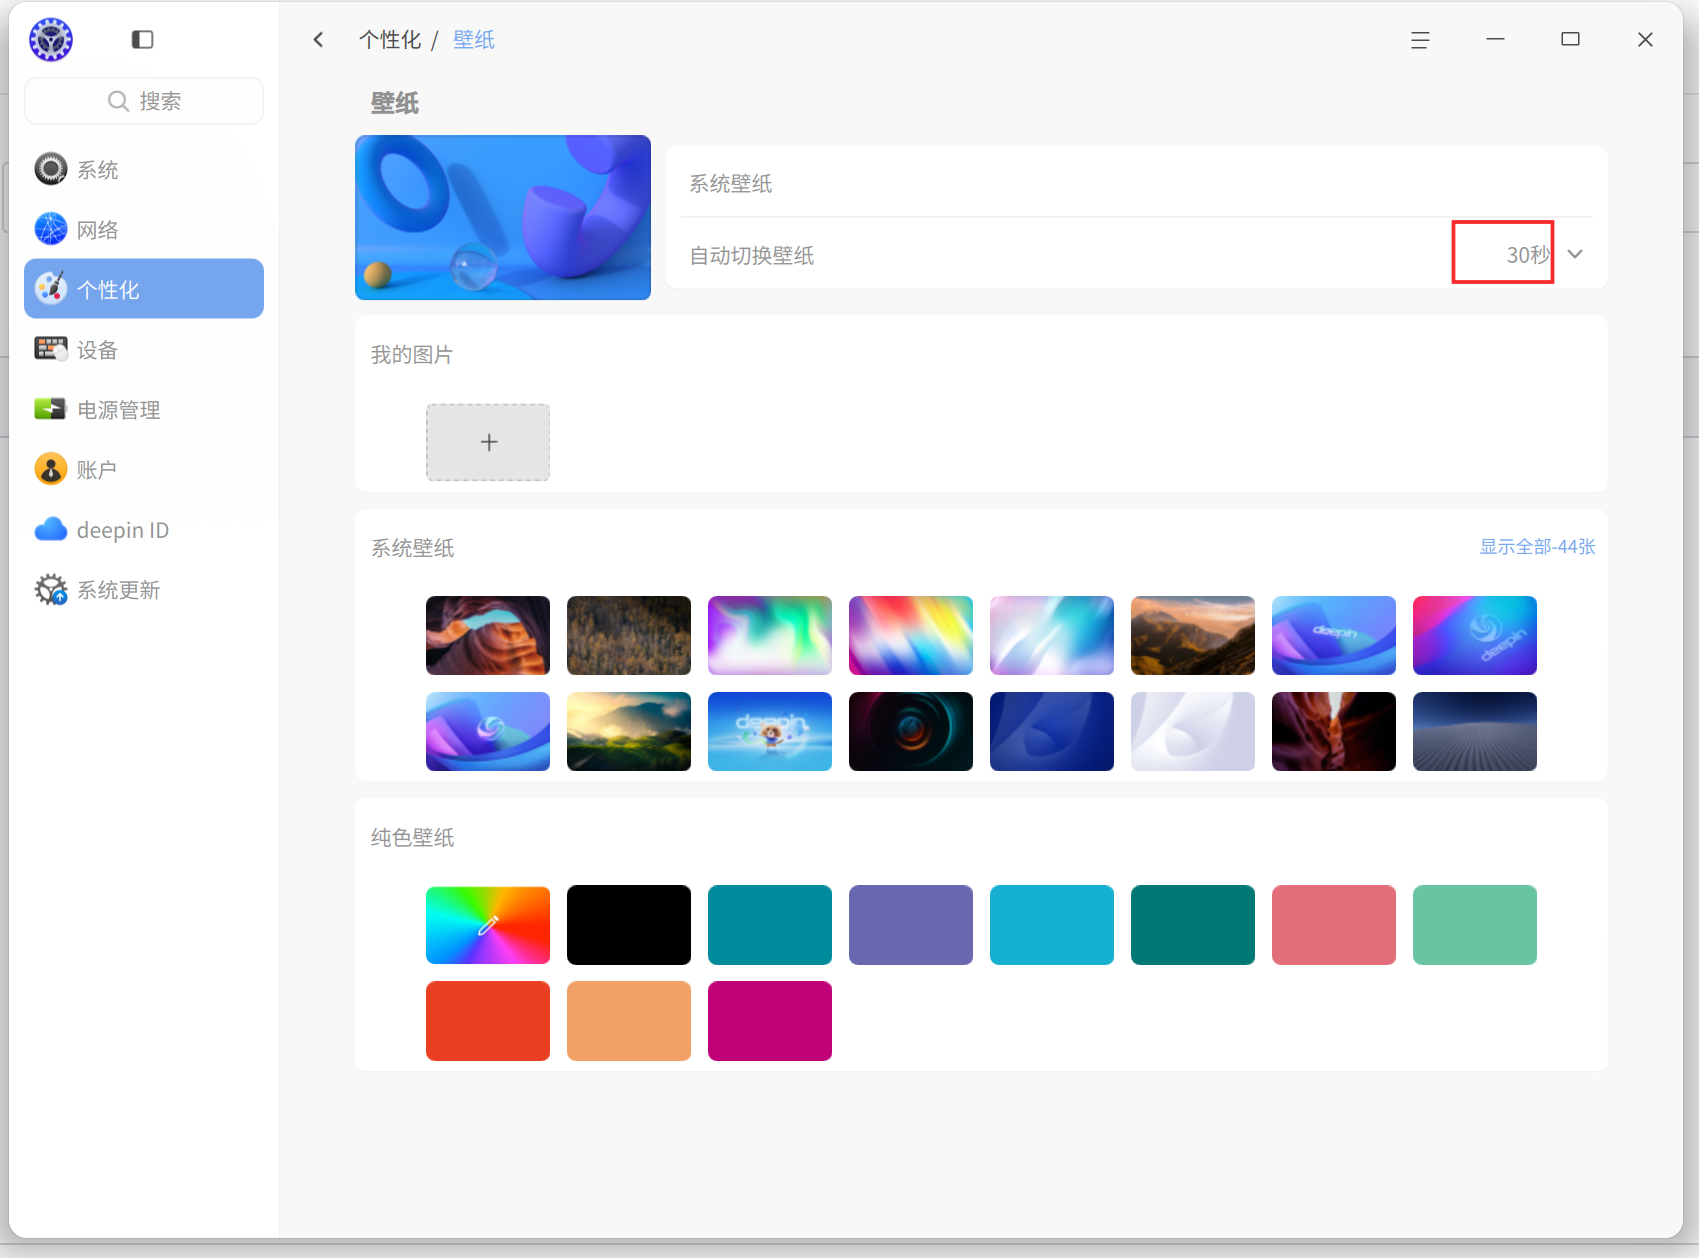The height and width of the screenshot is (1258, 1699).
Task: Toggle the sidebar collapse icon
Action: coord(142,39)
